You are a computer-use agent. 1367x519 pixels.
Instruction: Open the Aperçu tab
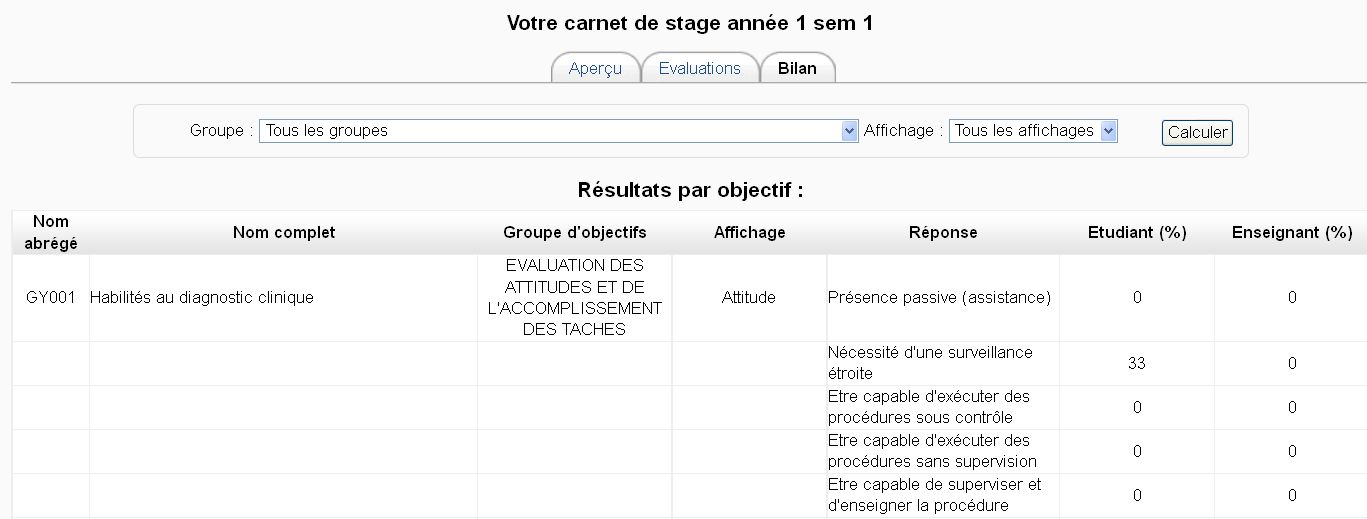tap(595, 68)
